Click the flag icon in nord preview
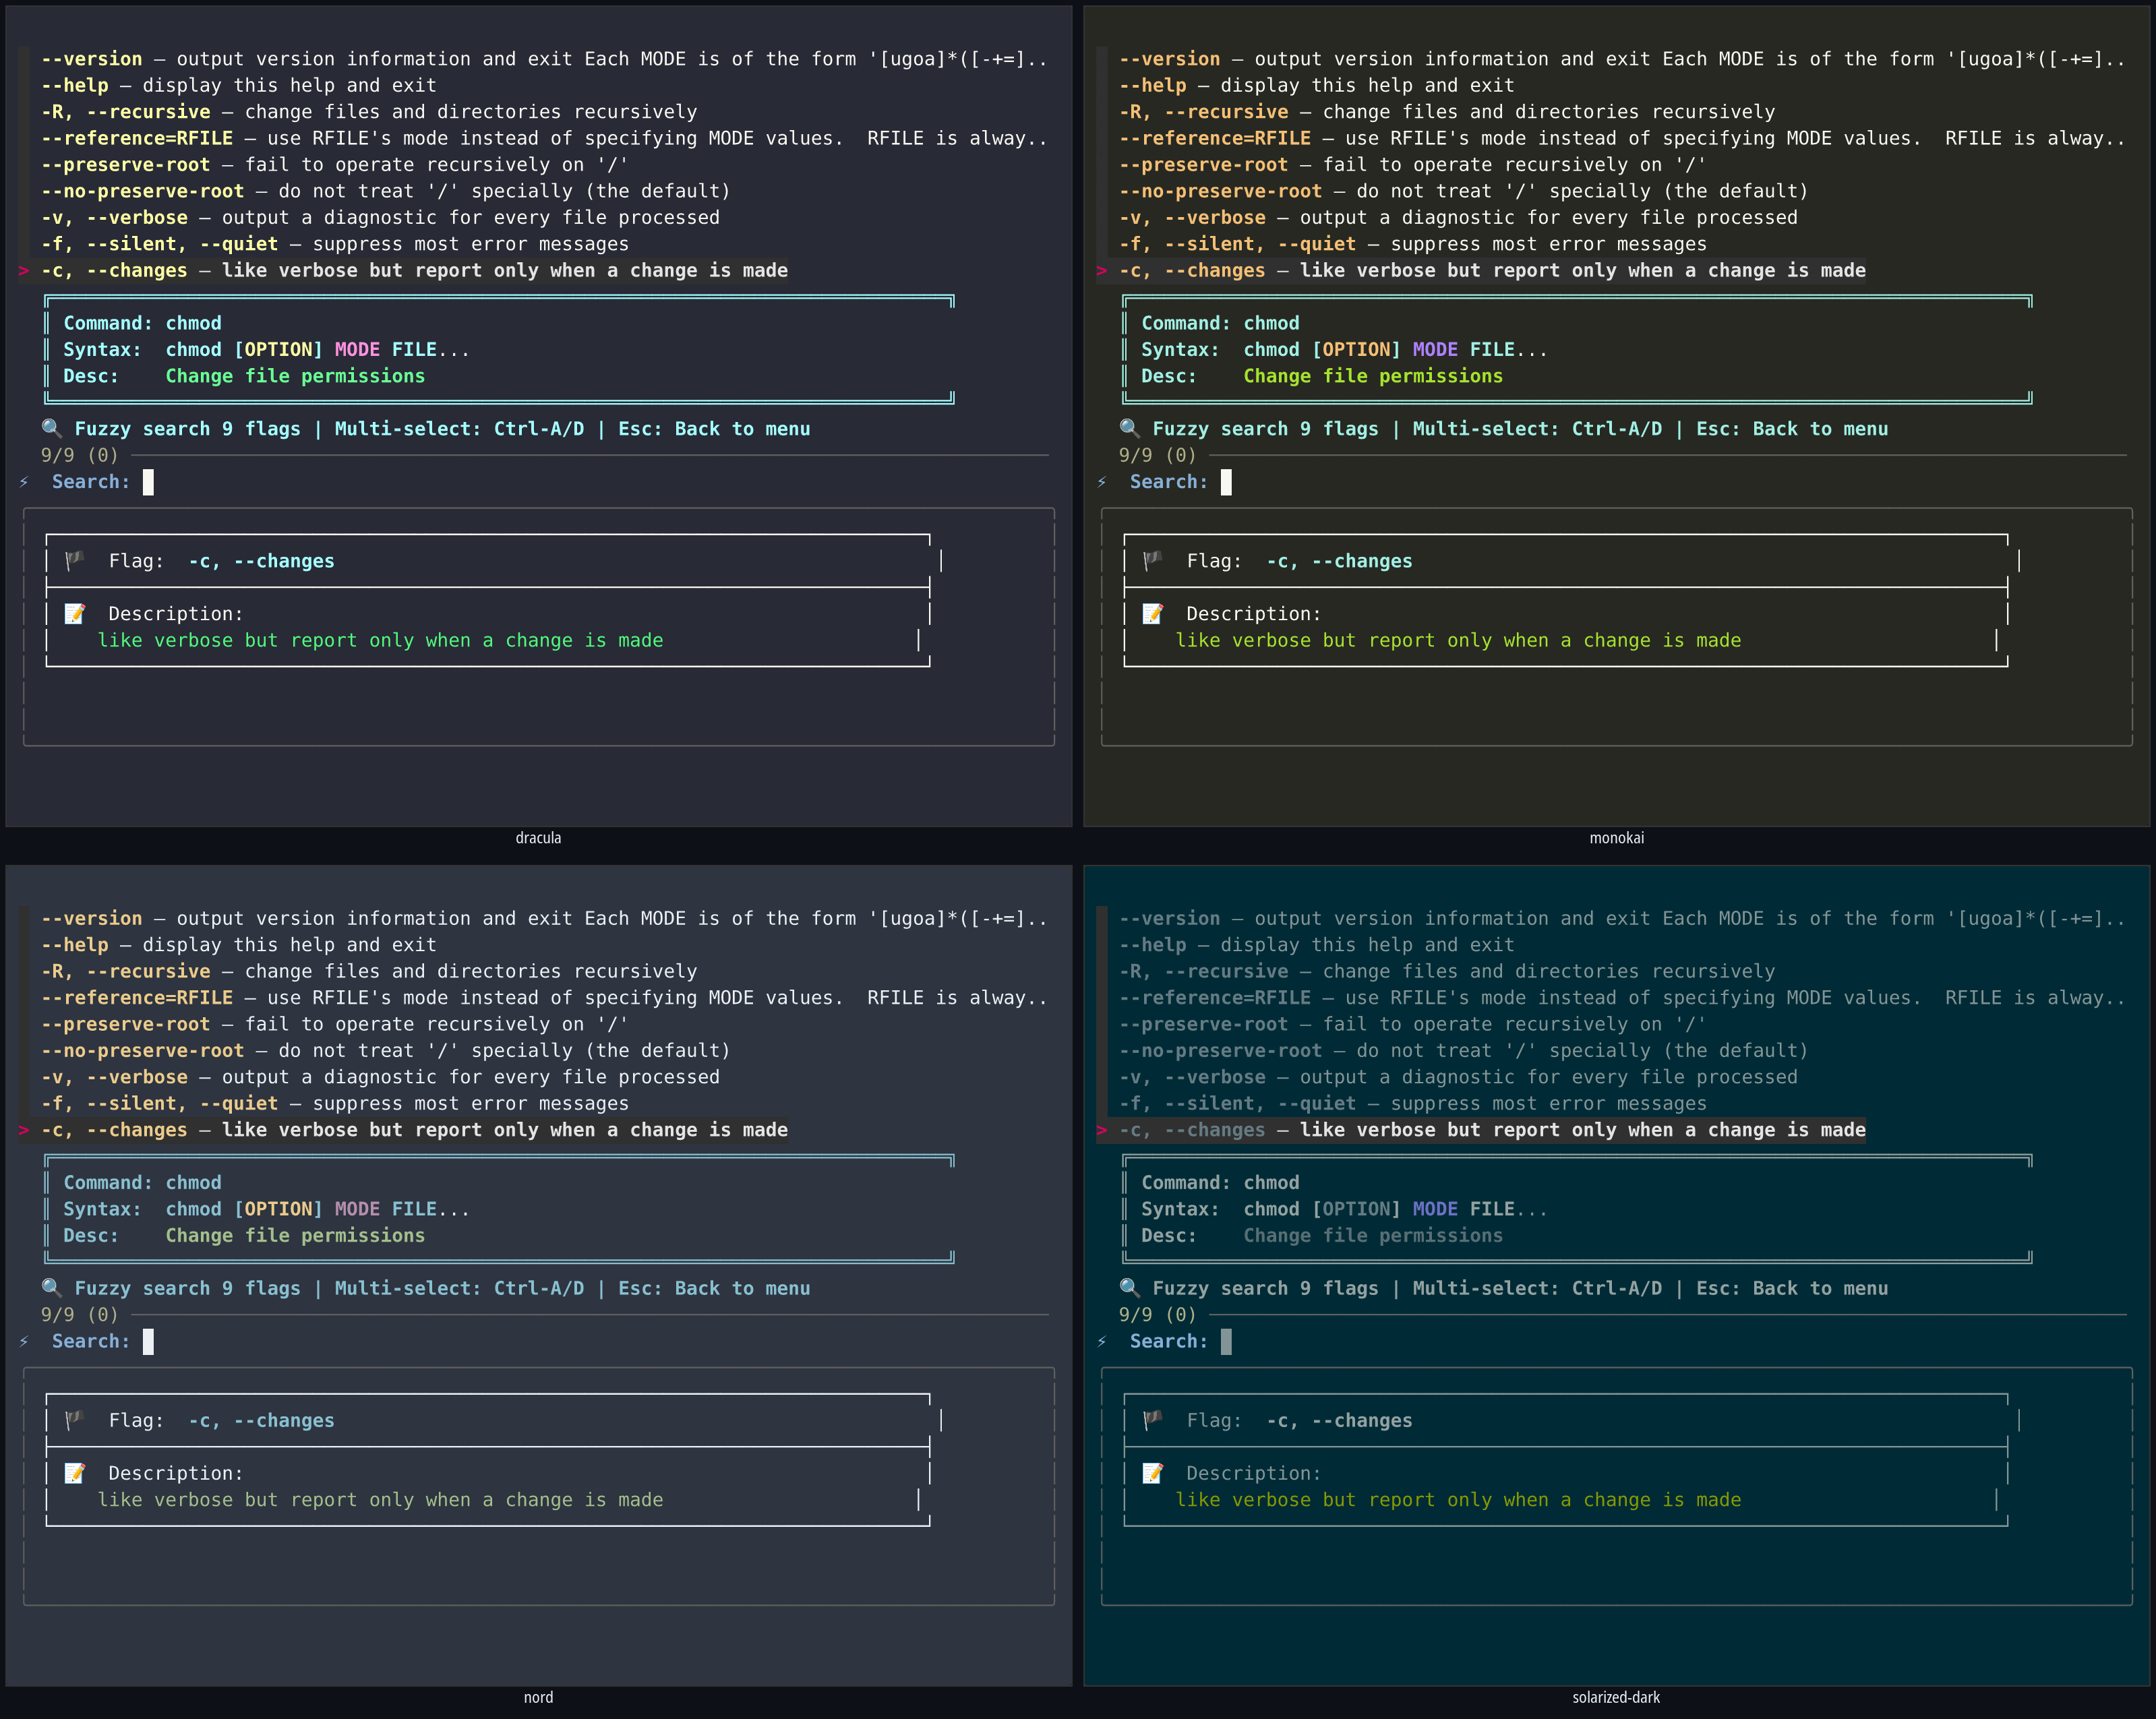 75,1420
